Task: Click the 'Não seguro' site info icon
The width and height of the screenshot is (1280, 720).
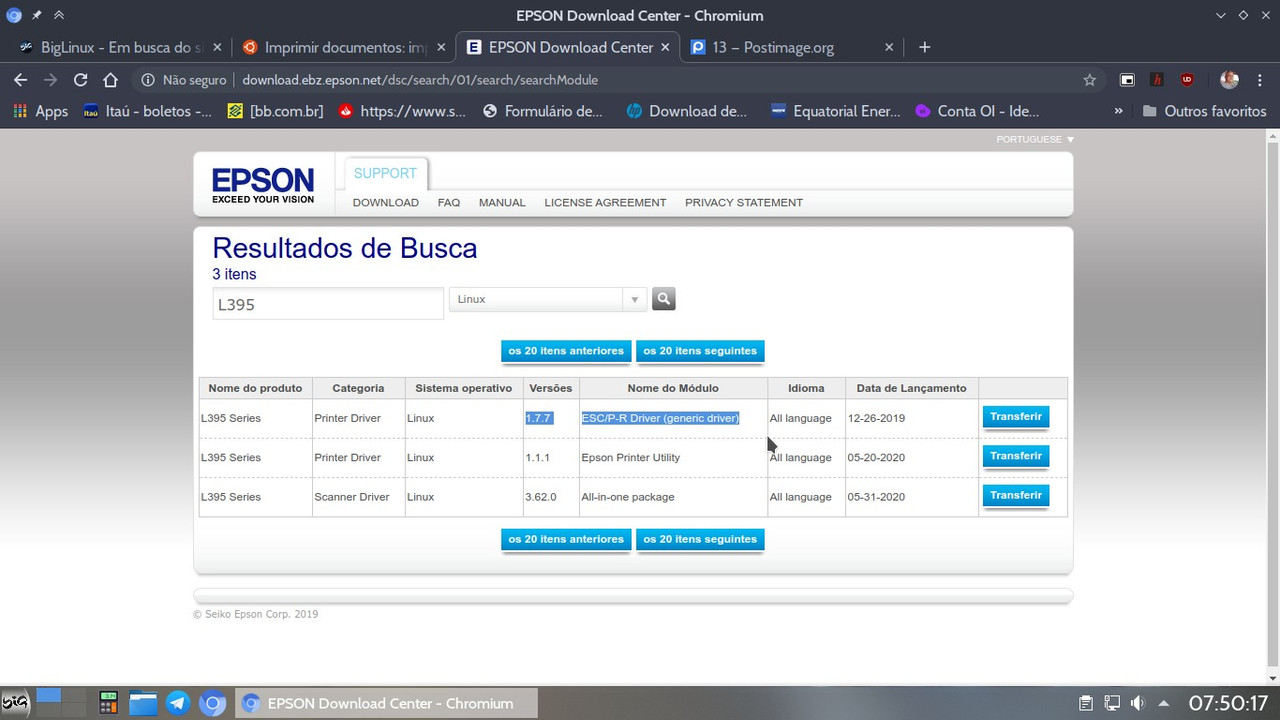Action: pos(147,80)
